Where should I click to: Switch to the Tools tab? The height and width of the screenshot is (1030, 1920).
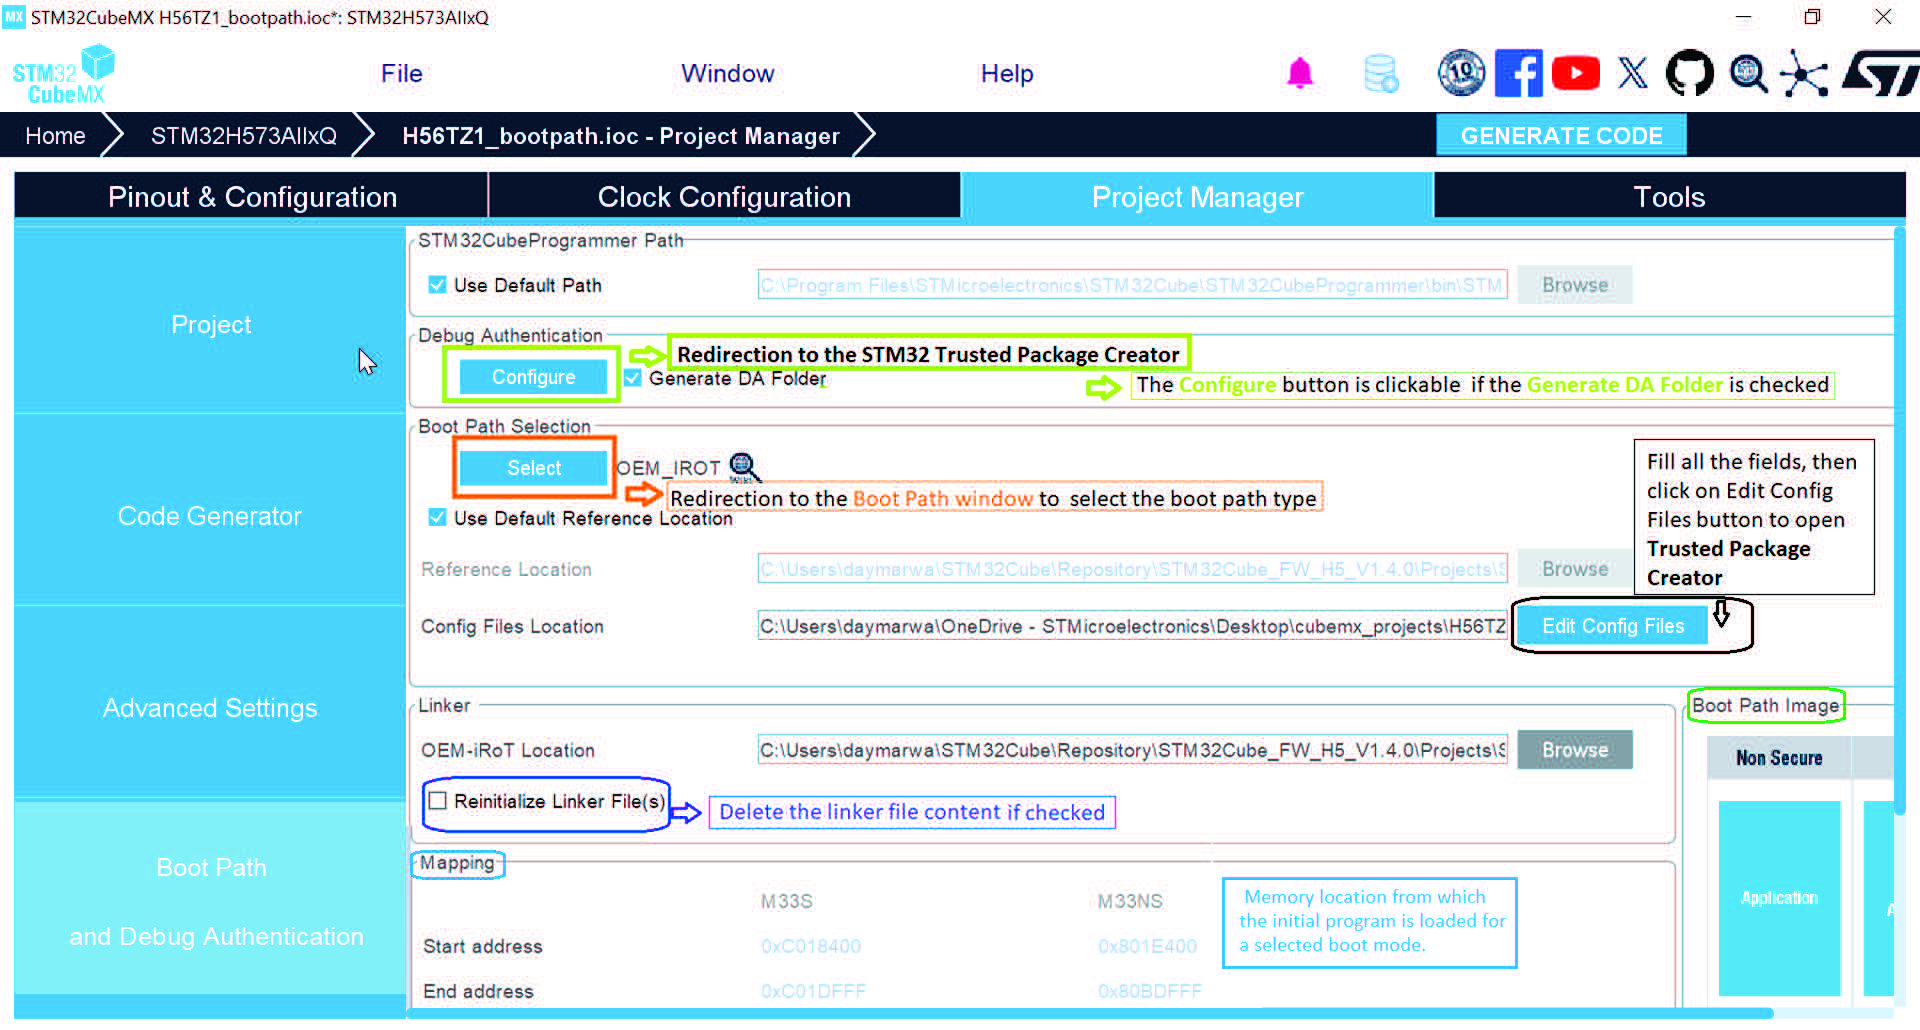[x=1669, y=197]
